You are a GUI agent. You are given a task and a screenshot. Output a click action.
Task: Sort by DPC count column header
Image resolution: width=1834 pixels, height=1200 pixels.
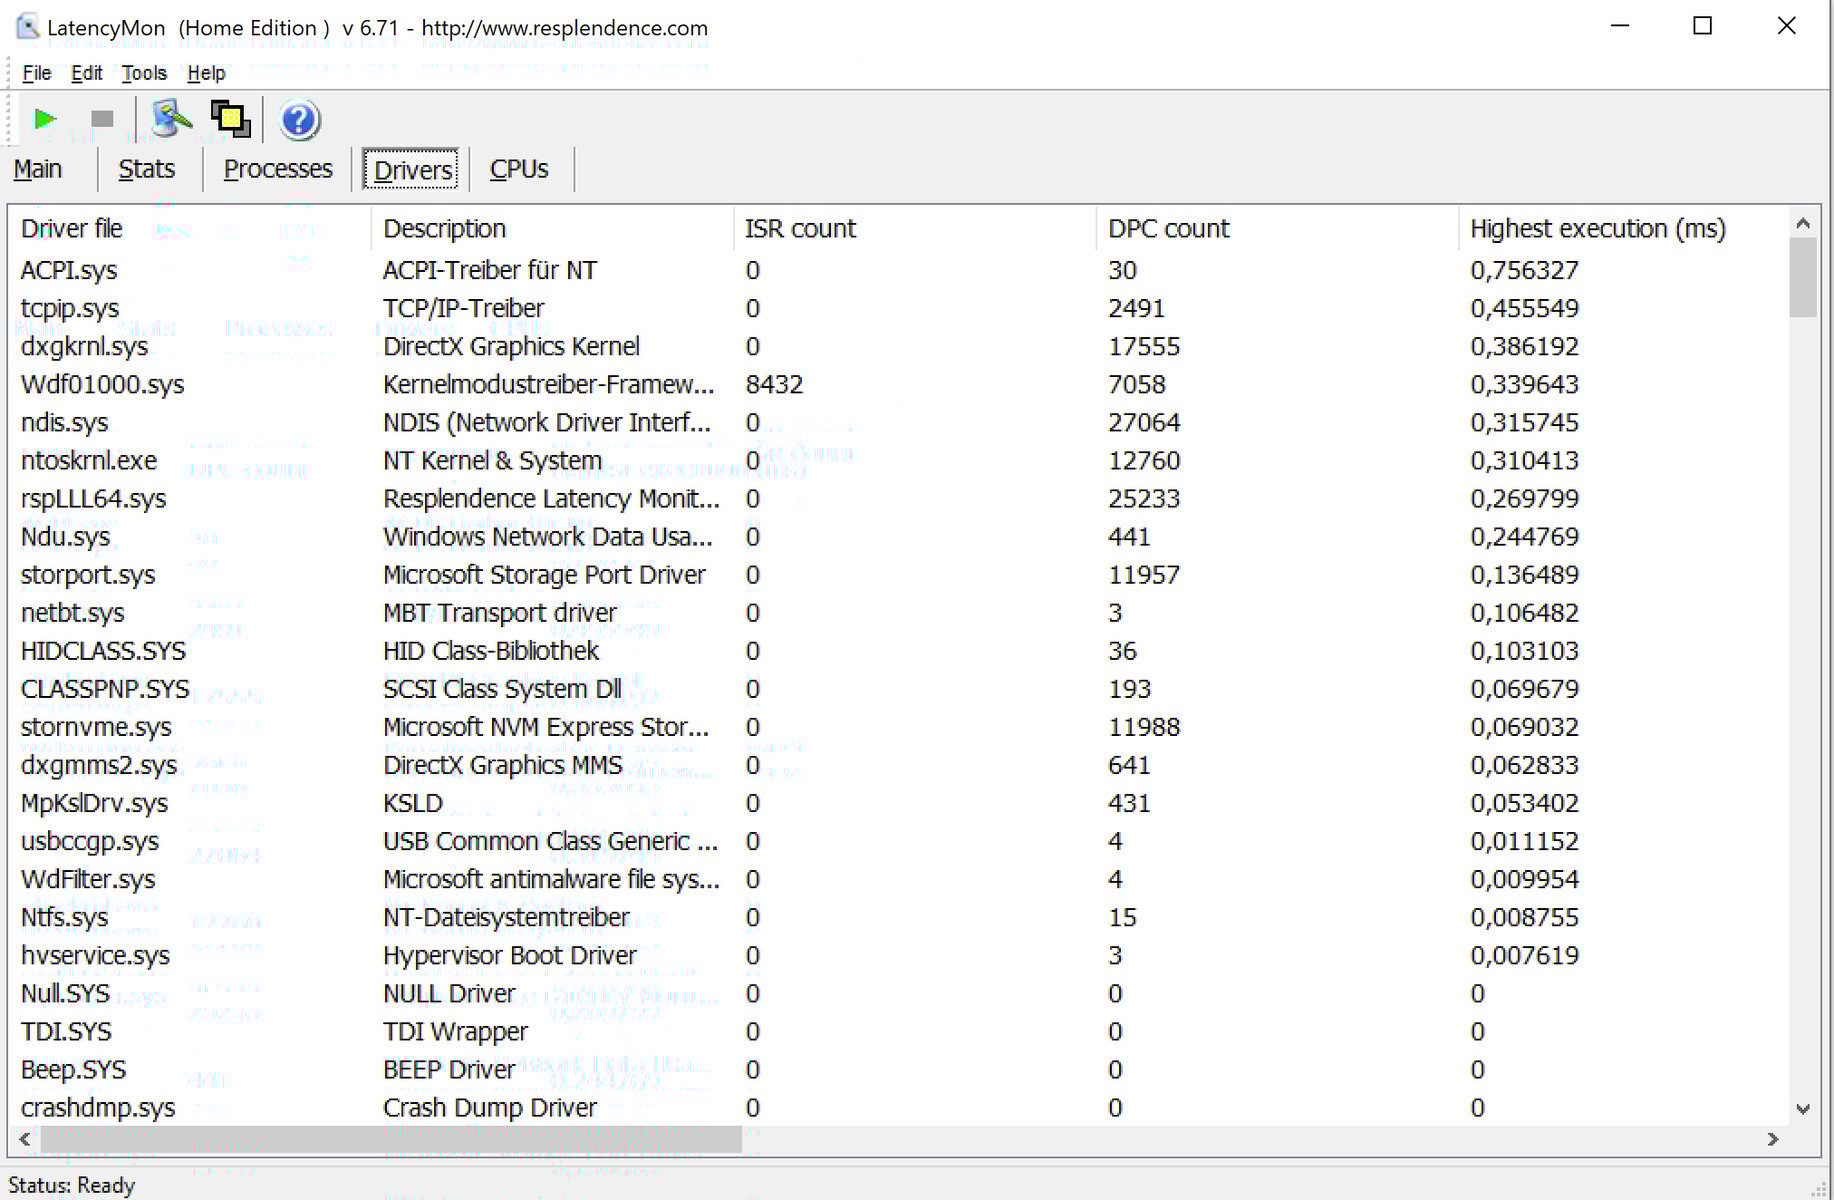pyautogui.click(x=1277, y=229)
